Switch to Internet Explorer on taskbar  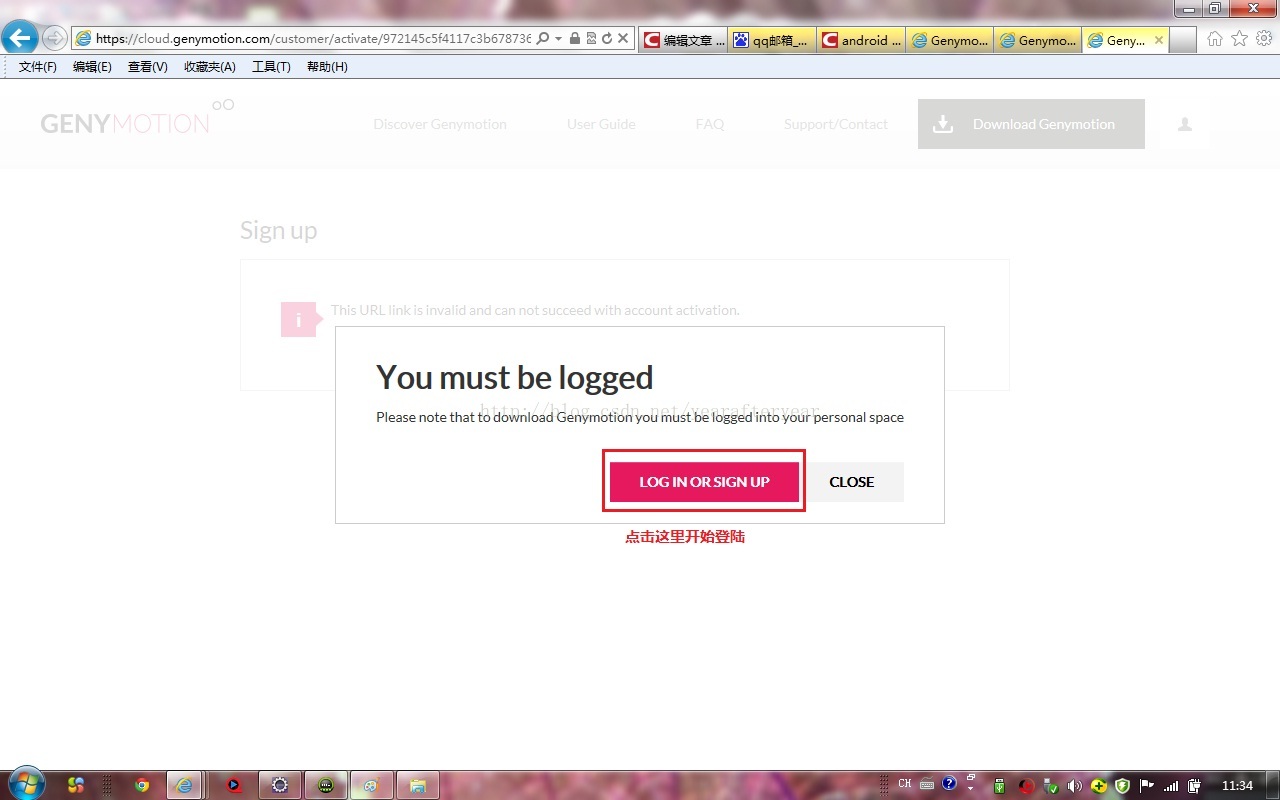(184, 786)
